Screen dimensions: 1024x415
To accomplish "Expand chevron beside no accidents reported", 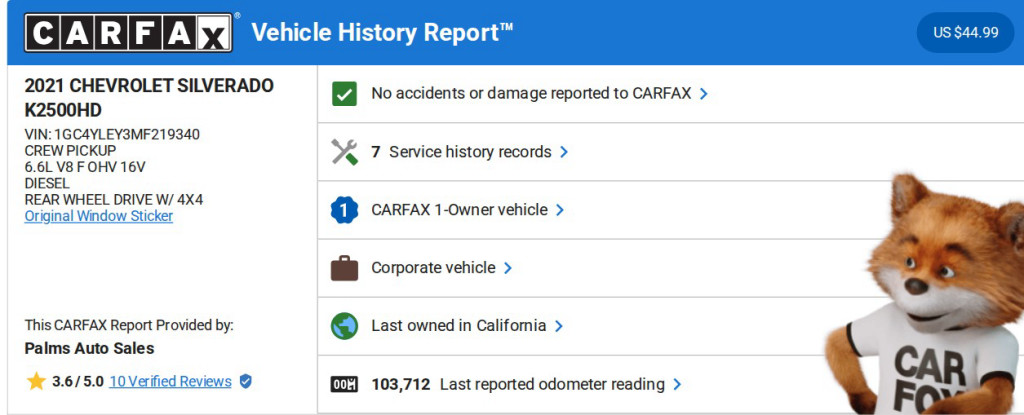I will click(704, 94).
